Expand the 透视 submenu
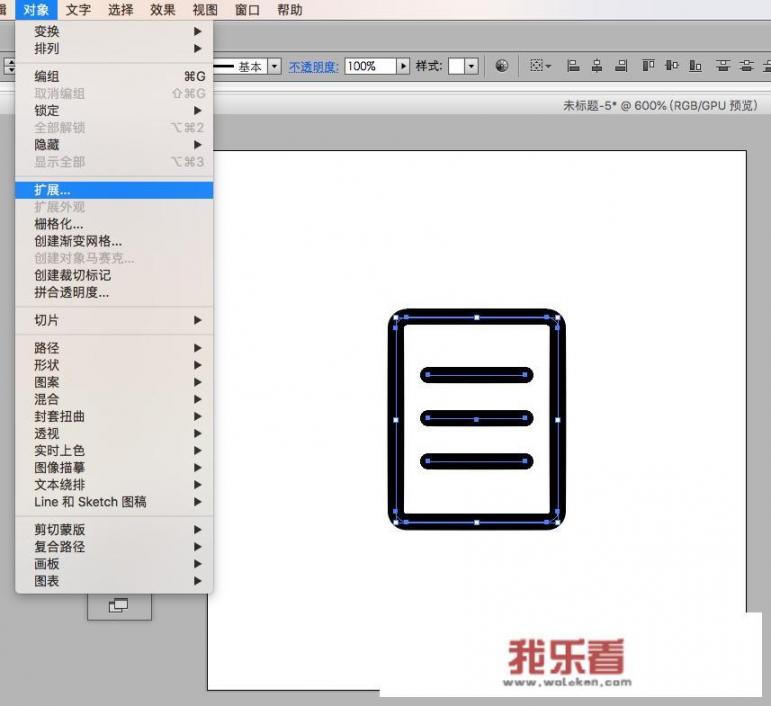This screenshot has width=771, height=706. coord(114,434)
